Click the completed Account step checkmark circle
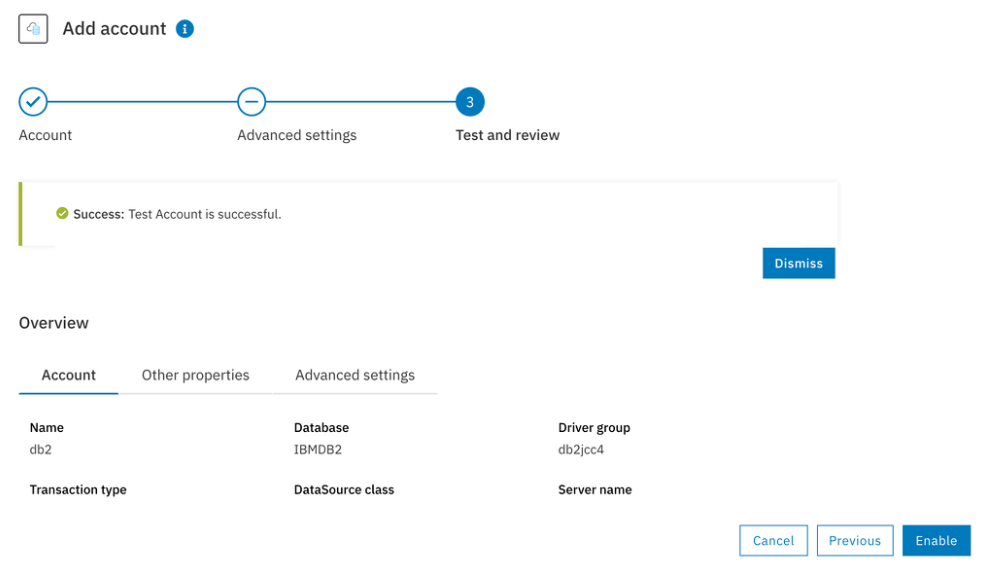Screen dimensions: 989x566 [33, 102]
